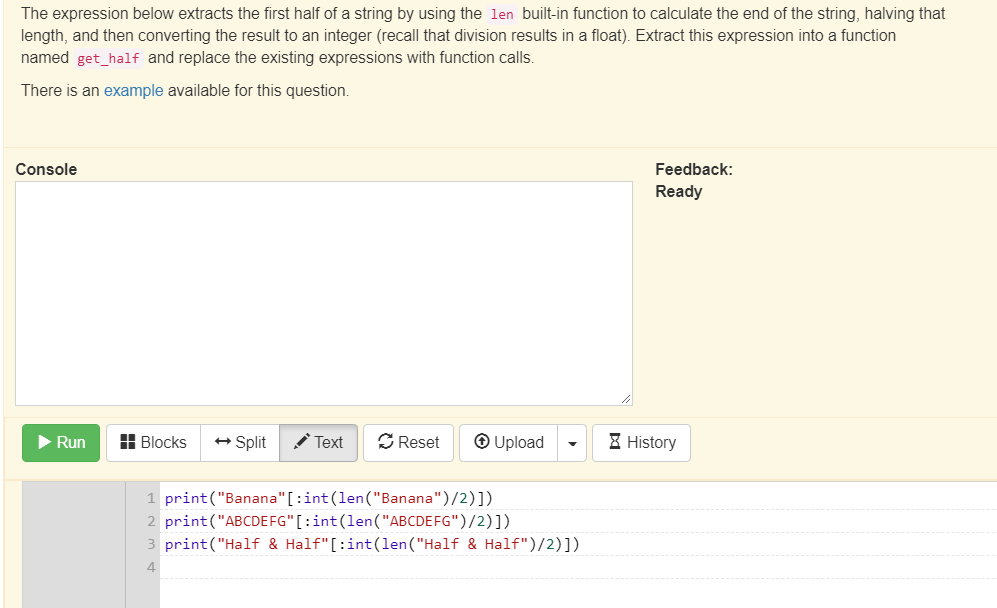997x608 pixels.
Task: Click the get_half code label in instructions
Action: tap(108, 59)
